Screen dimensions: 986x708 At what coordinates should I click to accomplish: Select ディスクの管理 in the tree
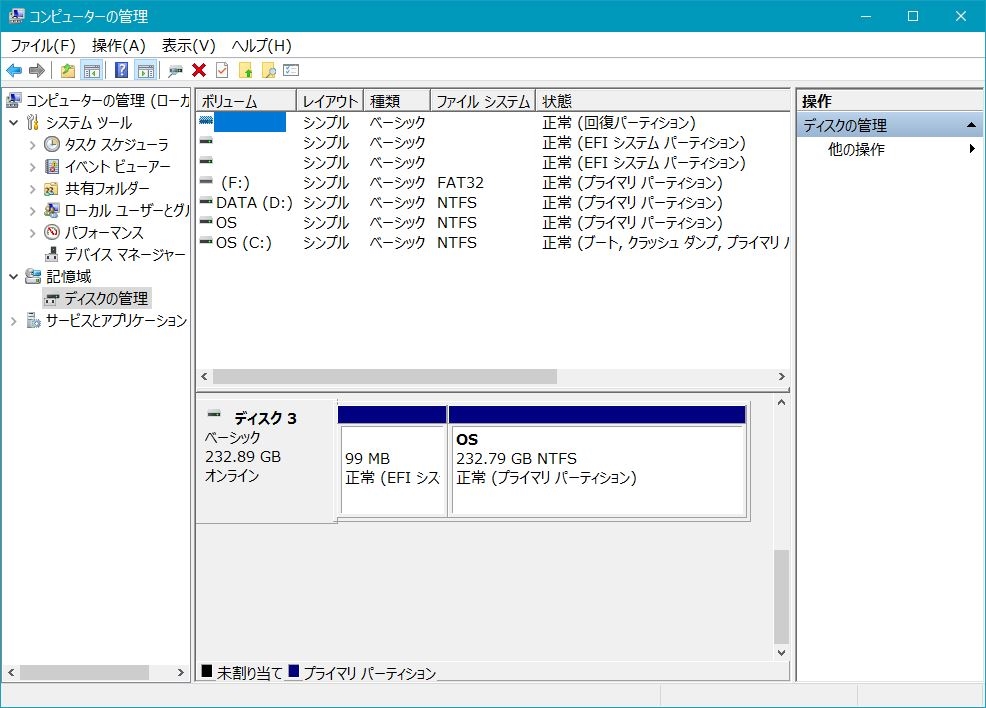106,299
